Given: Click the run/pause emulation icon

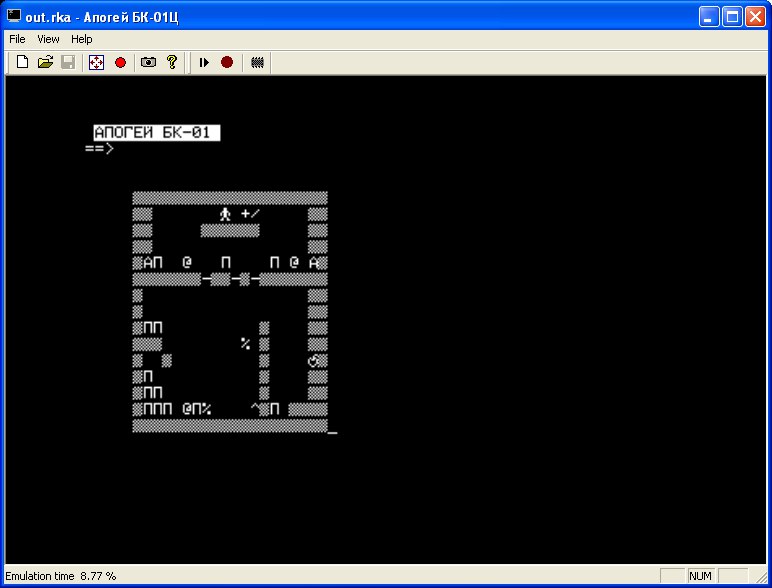Looking at the screenshot, I should coord(204,63).
